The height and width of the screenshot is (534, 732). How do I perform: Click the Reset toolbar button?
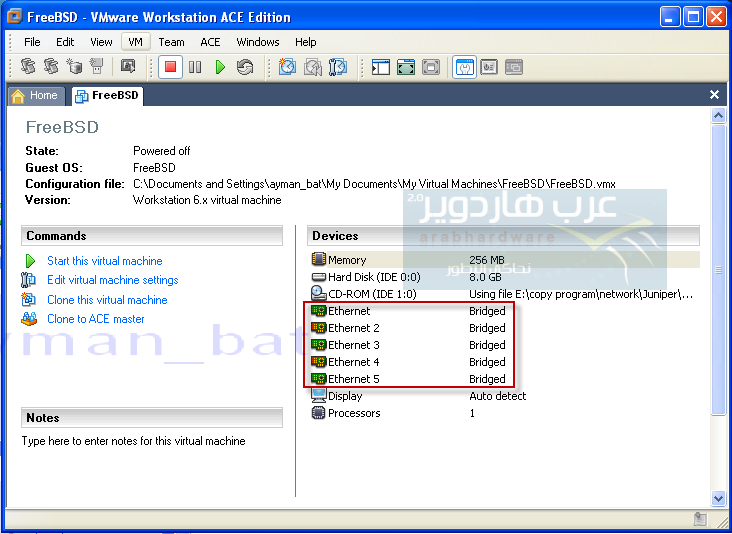[245, 67]
